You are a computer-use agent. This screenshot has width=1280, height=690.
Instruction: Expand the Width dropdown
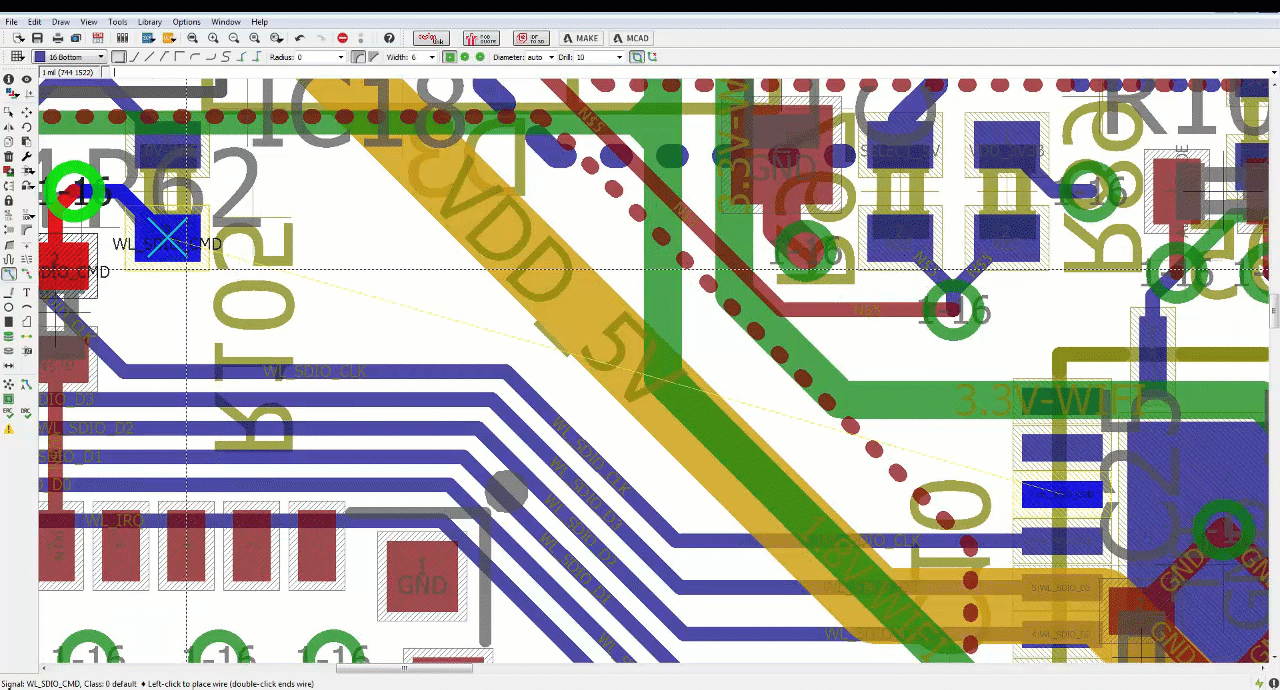[432, 57]
